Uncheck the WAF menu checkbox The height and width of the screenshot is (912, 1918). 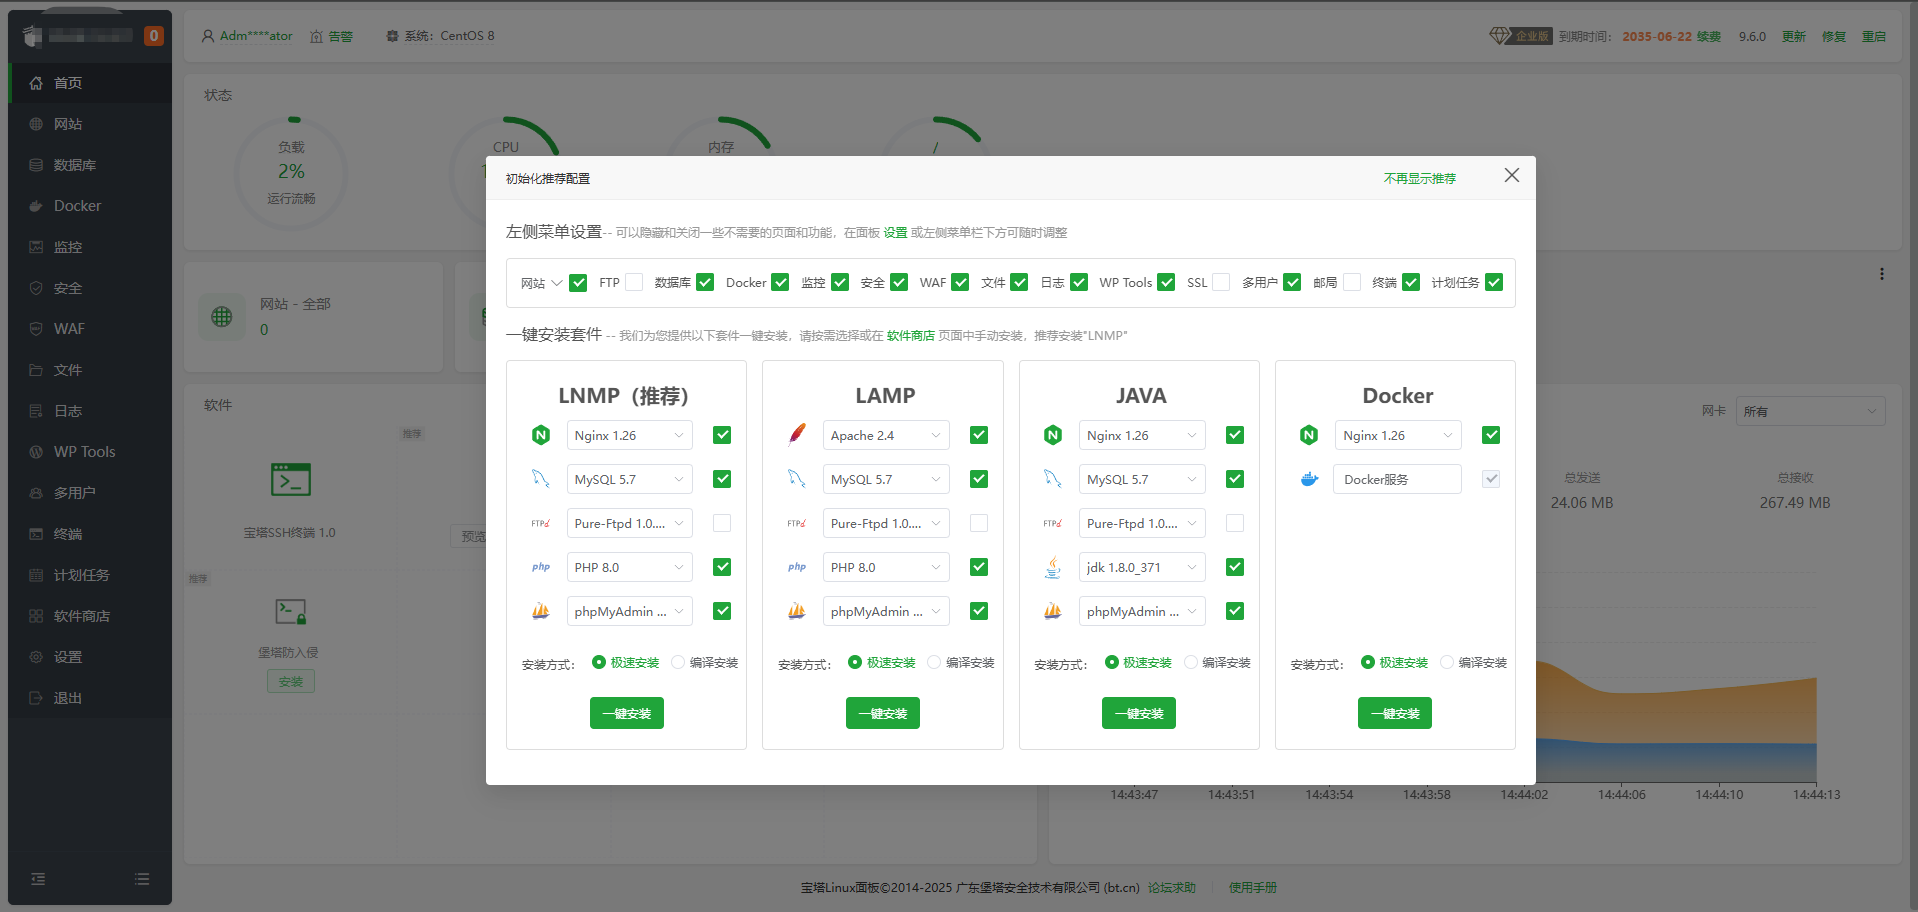coord(960,282)
